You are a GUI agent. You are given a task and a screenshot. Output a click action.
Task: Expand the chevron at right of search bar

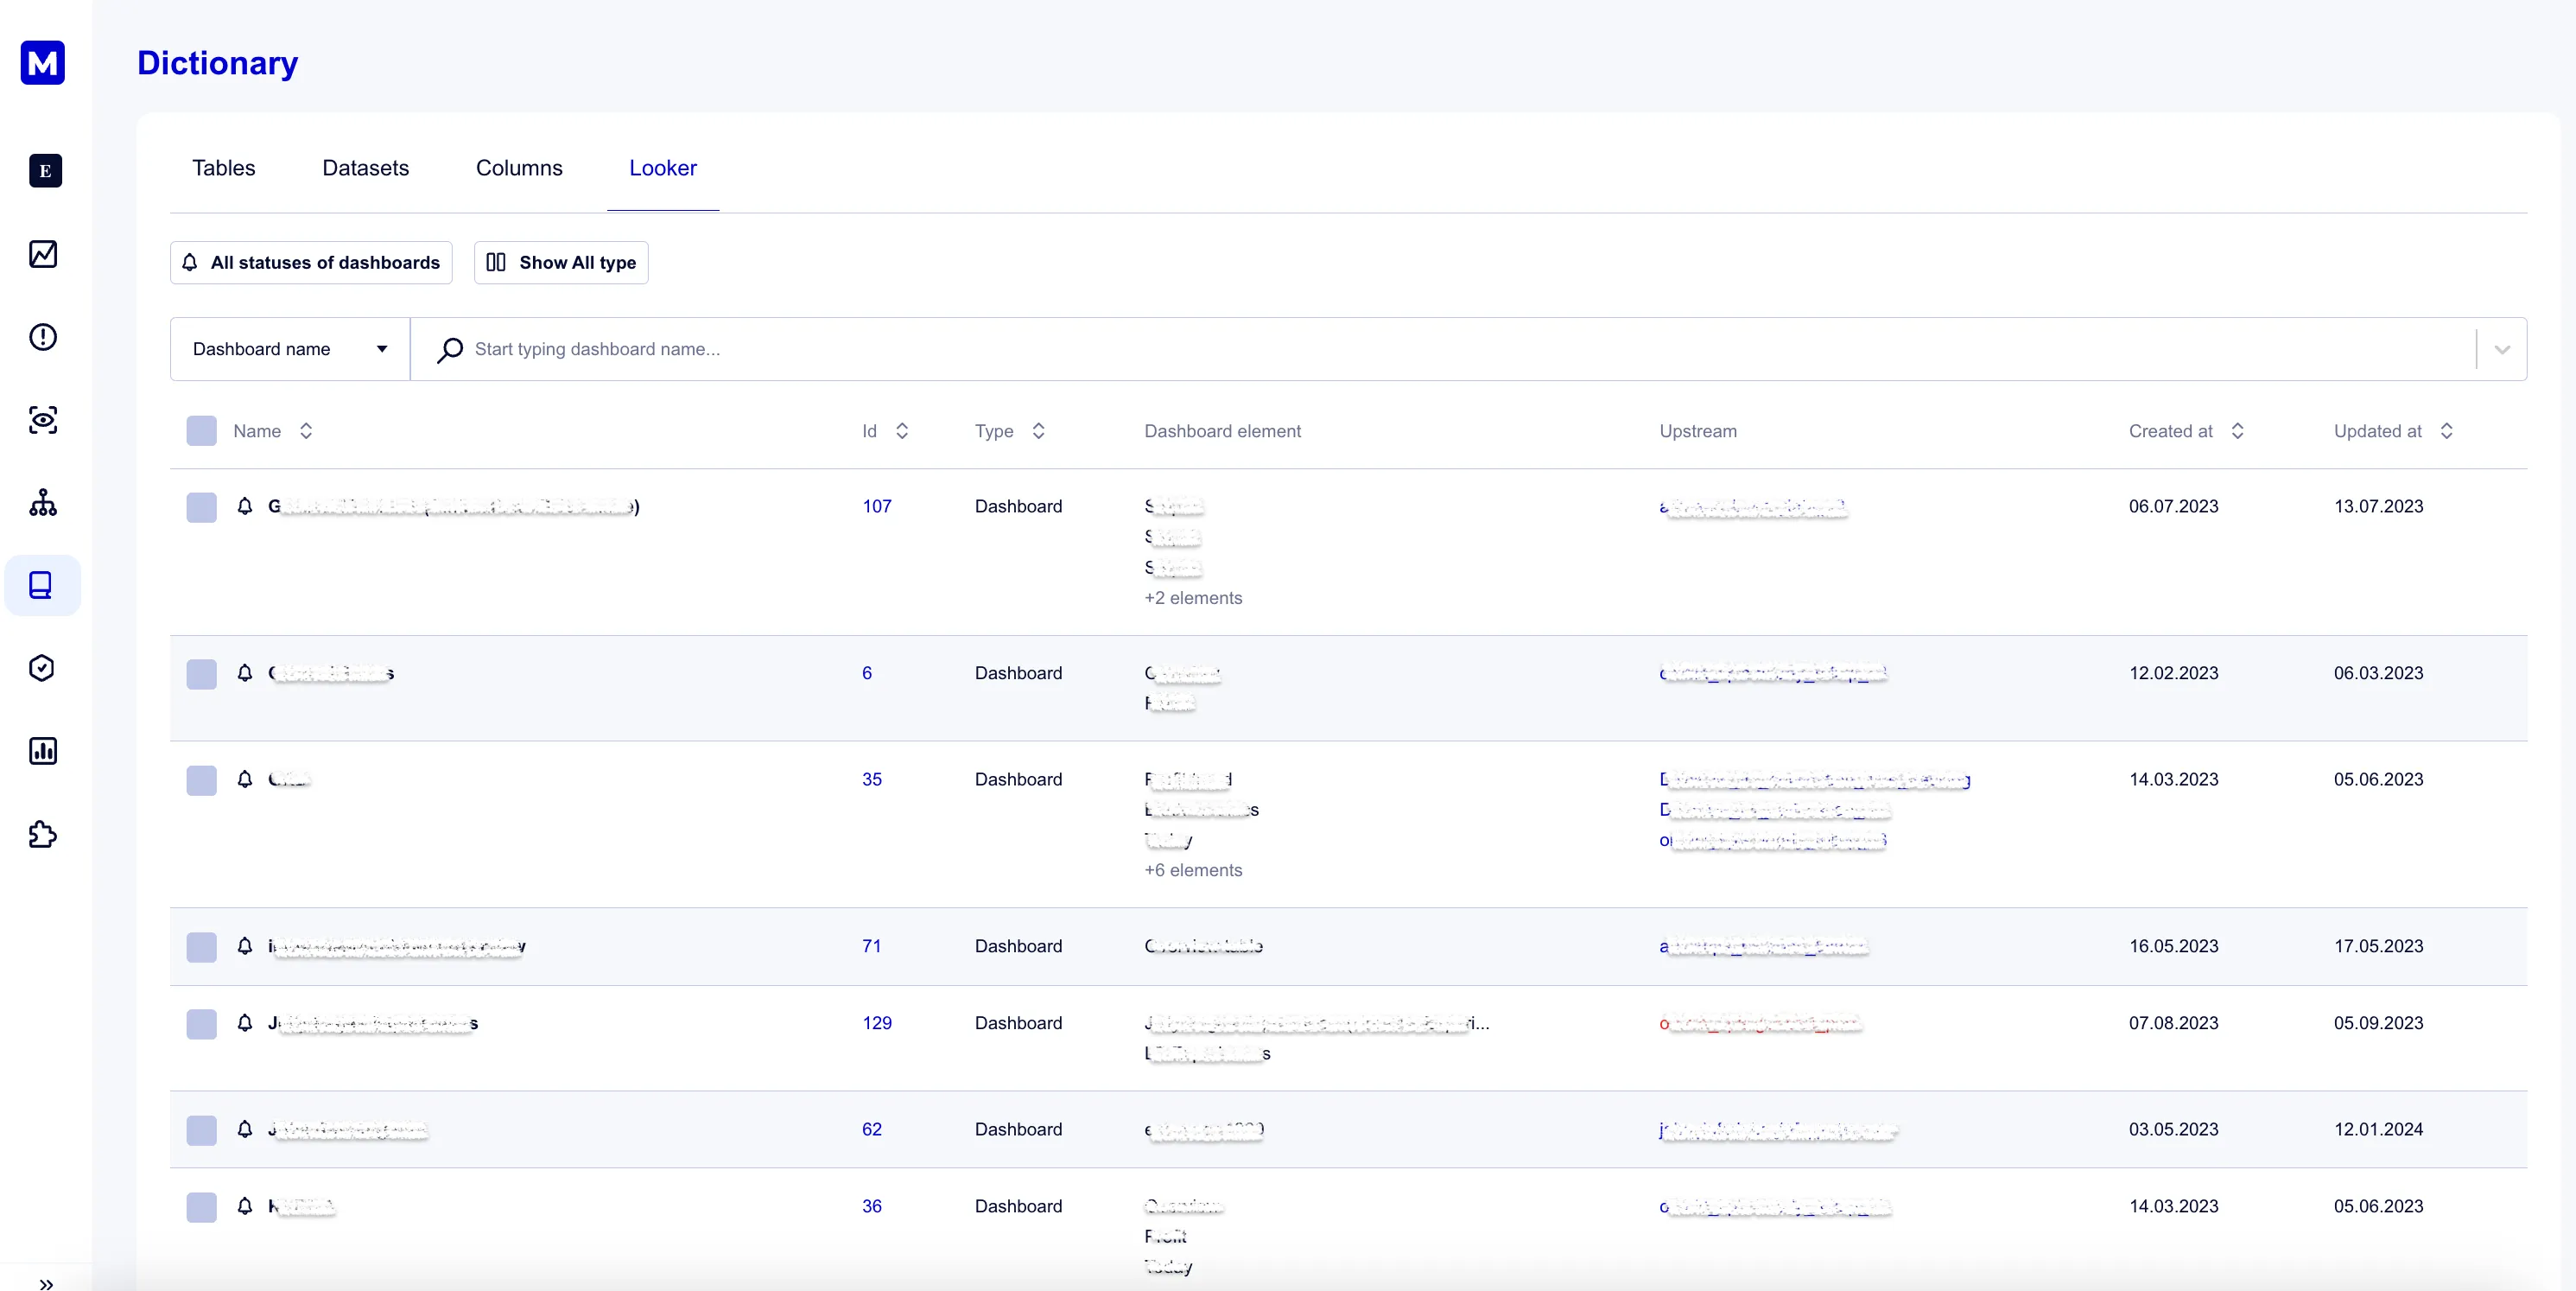pyautogui.click(x=2502, y=349)
